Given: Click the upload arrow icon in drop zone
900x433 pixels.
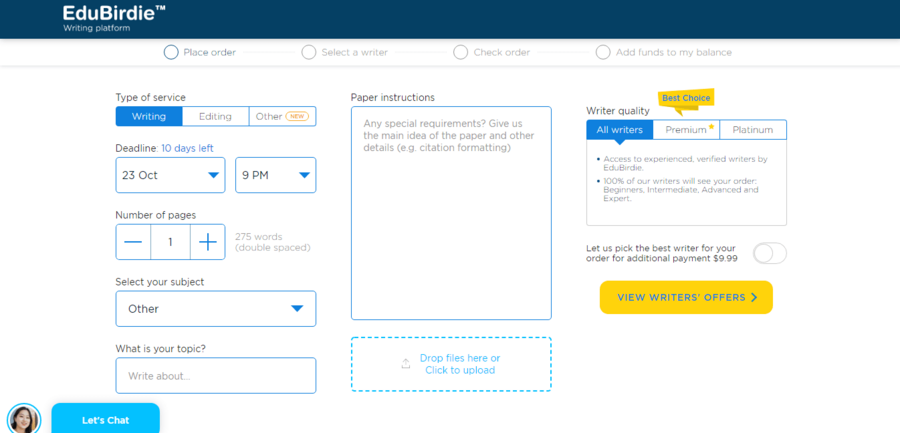Looking at the screenshot, I should point(405,364).
